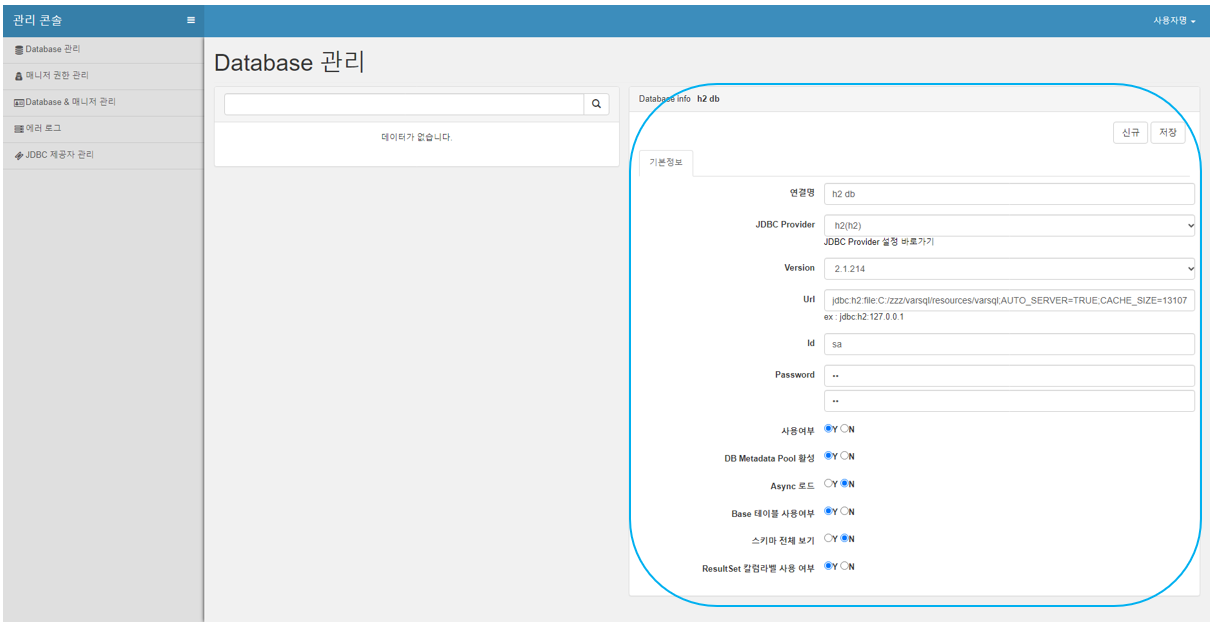Click the 신규 button
The image size is (1214, 628).
[1130, 133]
